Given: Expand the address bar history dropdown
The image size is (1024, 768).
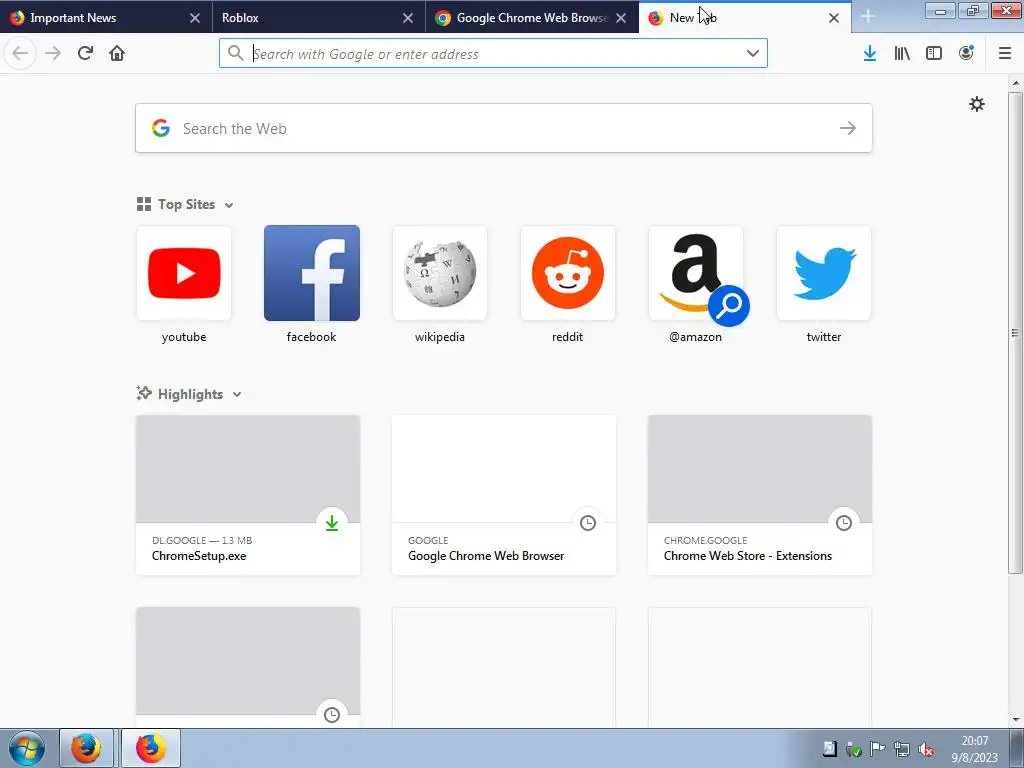Looking at the screenshot, I should point(752,53).
